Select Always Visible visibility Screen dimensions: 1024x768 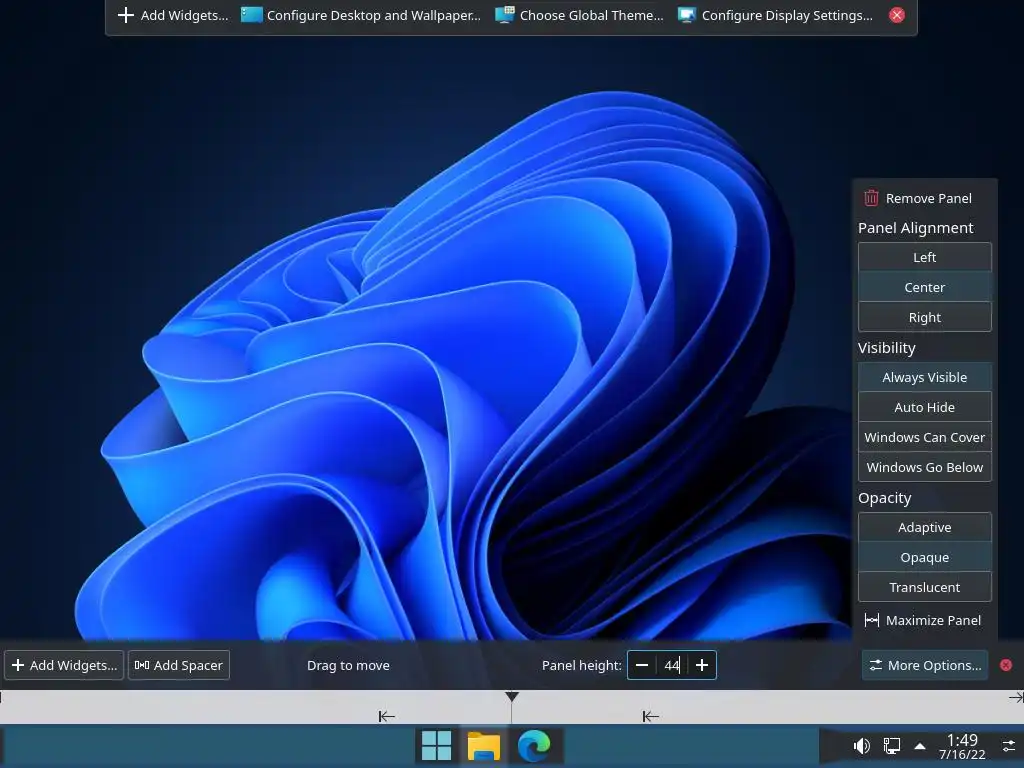tap(924, 377)
